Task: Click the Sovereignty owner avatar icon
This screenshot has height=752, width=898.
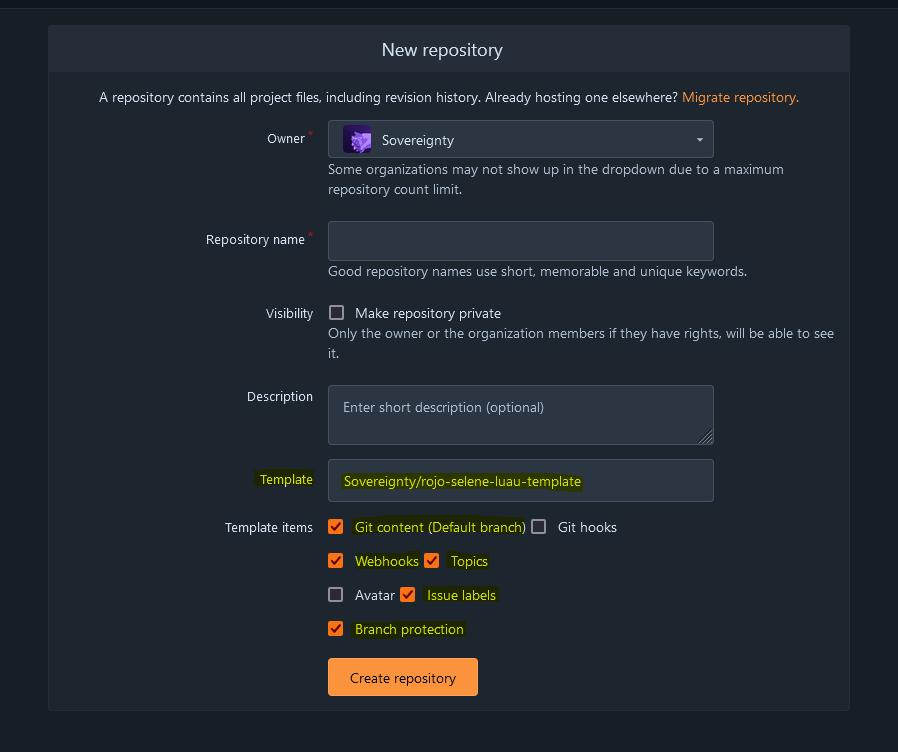Action: tap(357, 139)
